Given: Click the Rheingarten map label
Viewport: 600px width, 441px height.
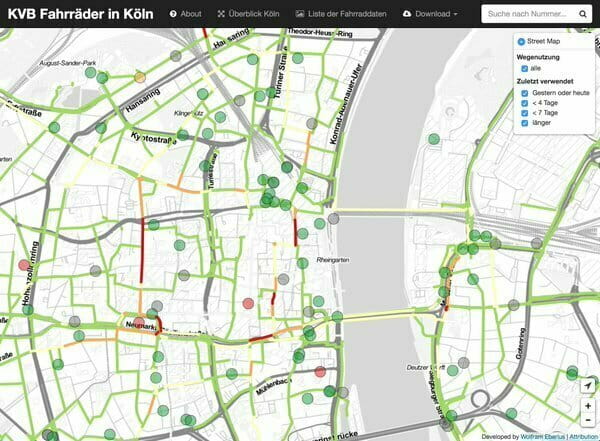Looking at the screenshot, I should click(x=333, y=260).
